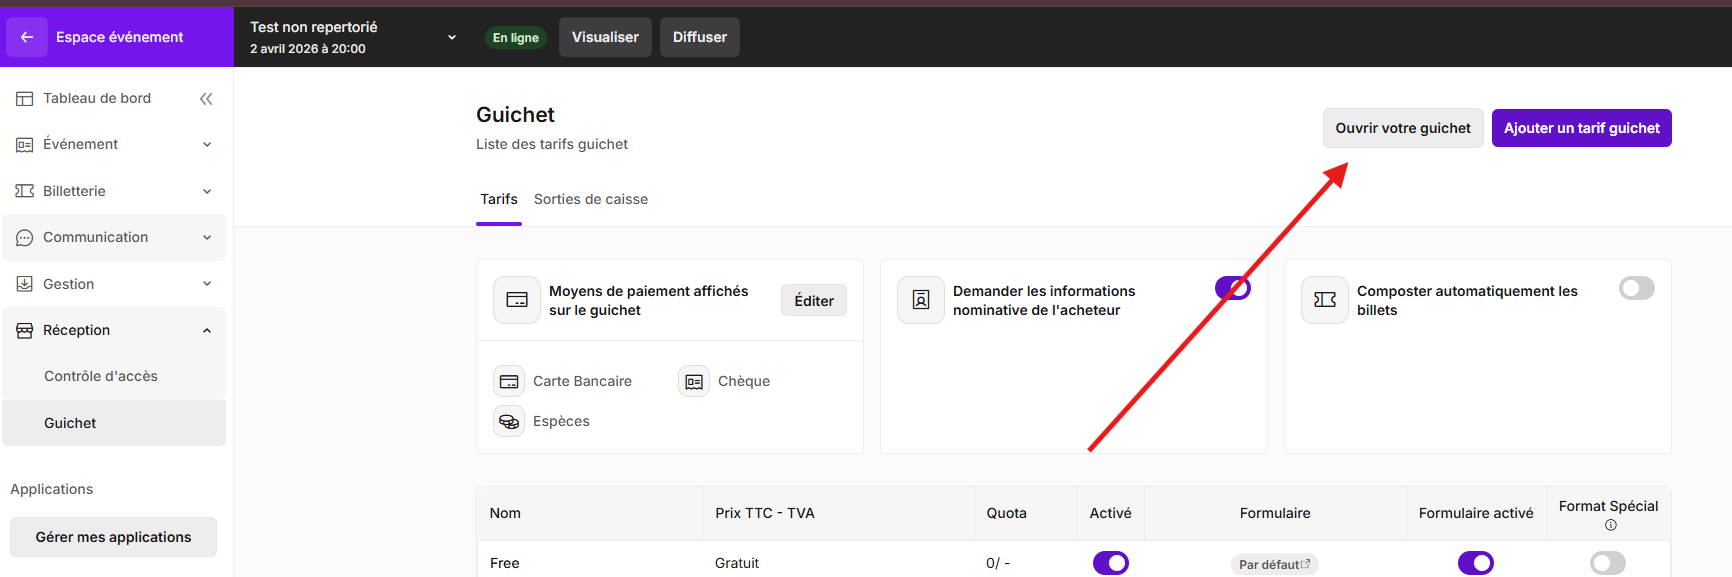1732x577 pixels.
Task: Open the Par défaut form link
Action: tap(1275, 564)
